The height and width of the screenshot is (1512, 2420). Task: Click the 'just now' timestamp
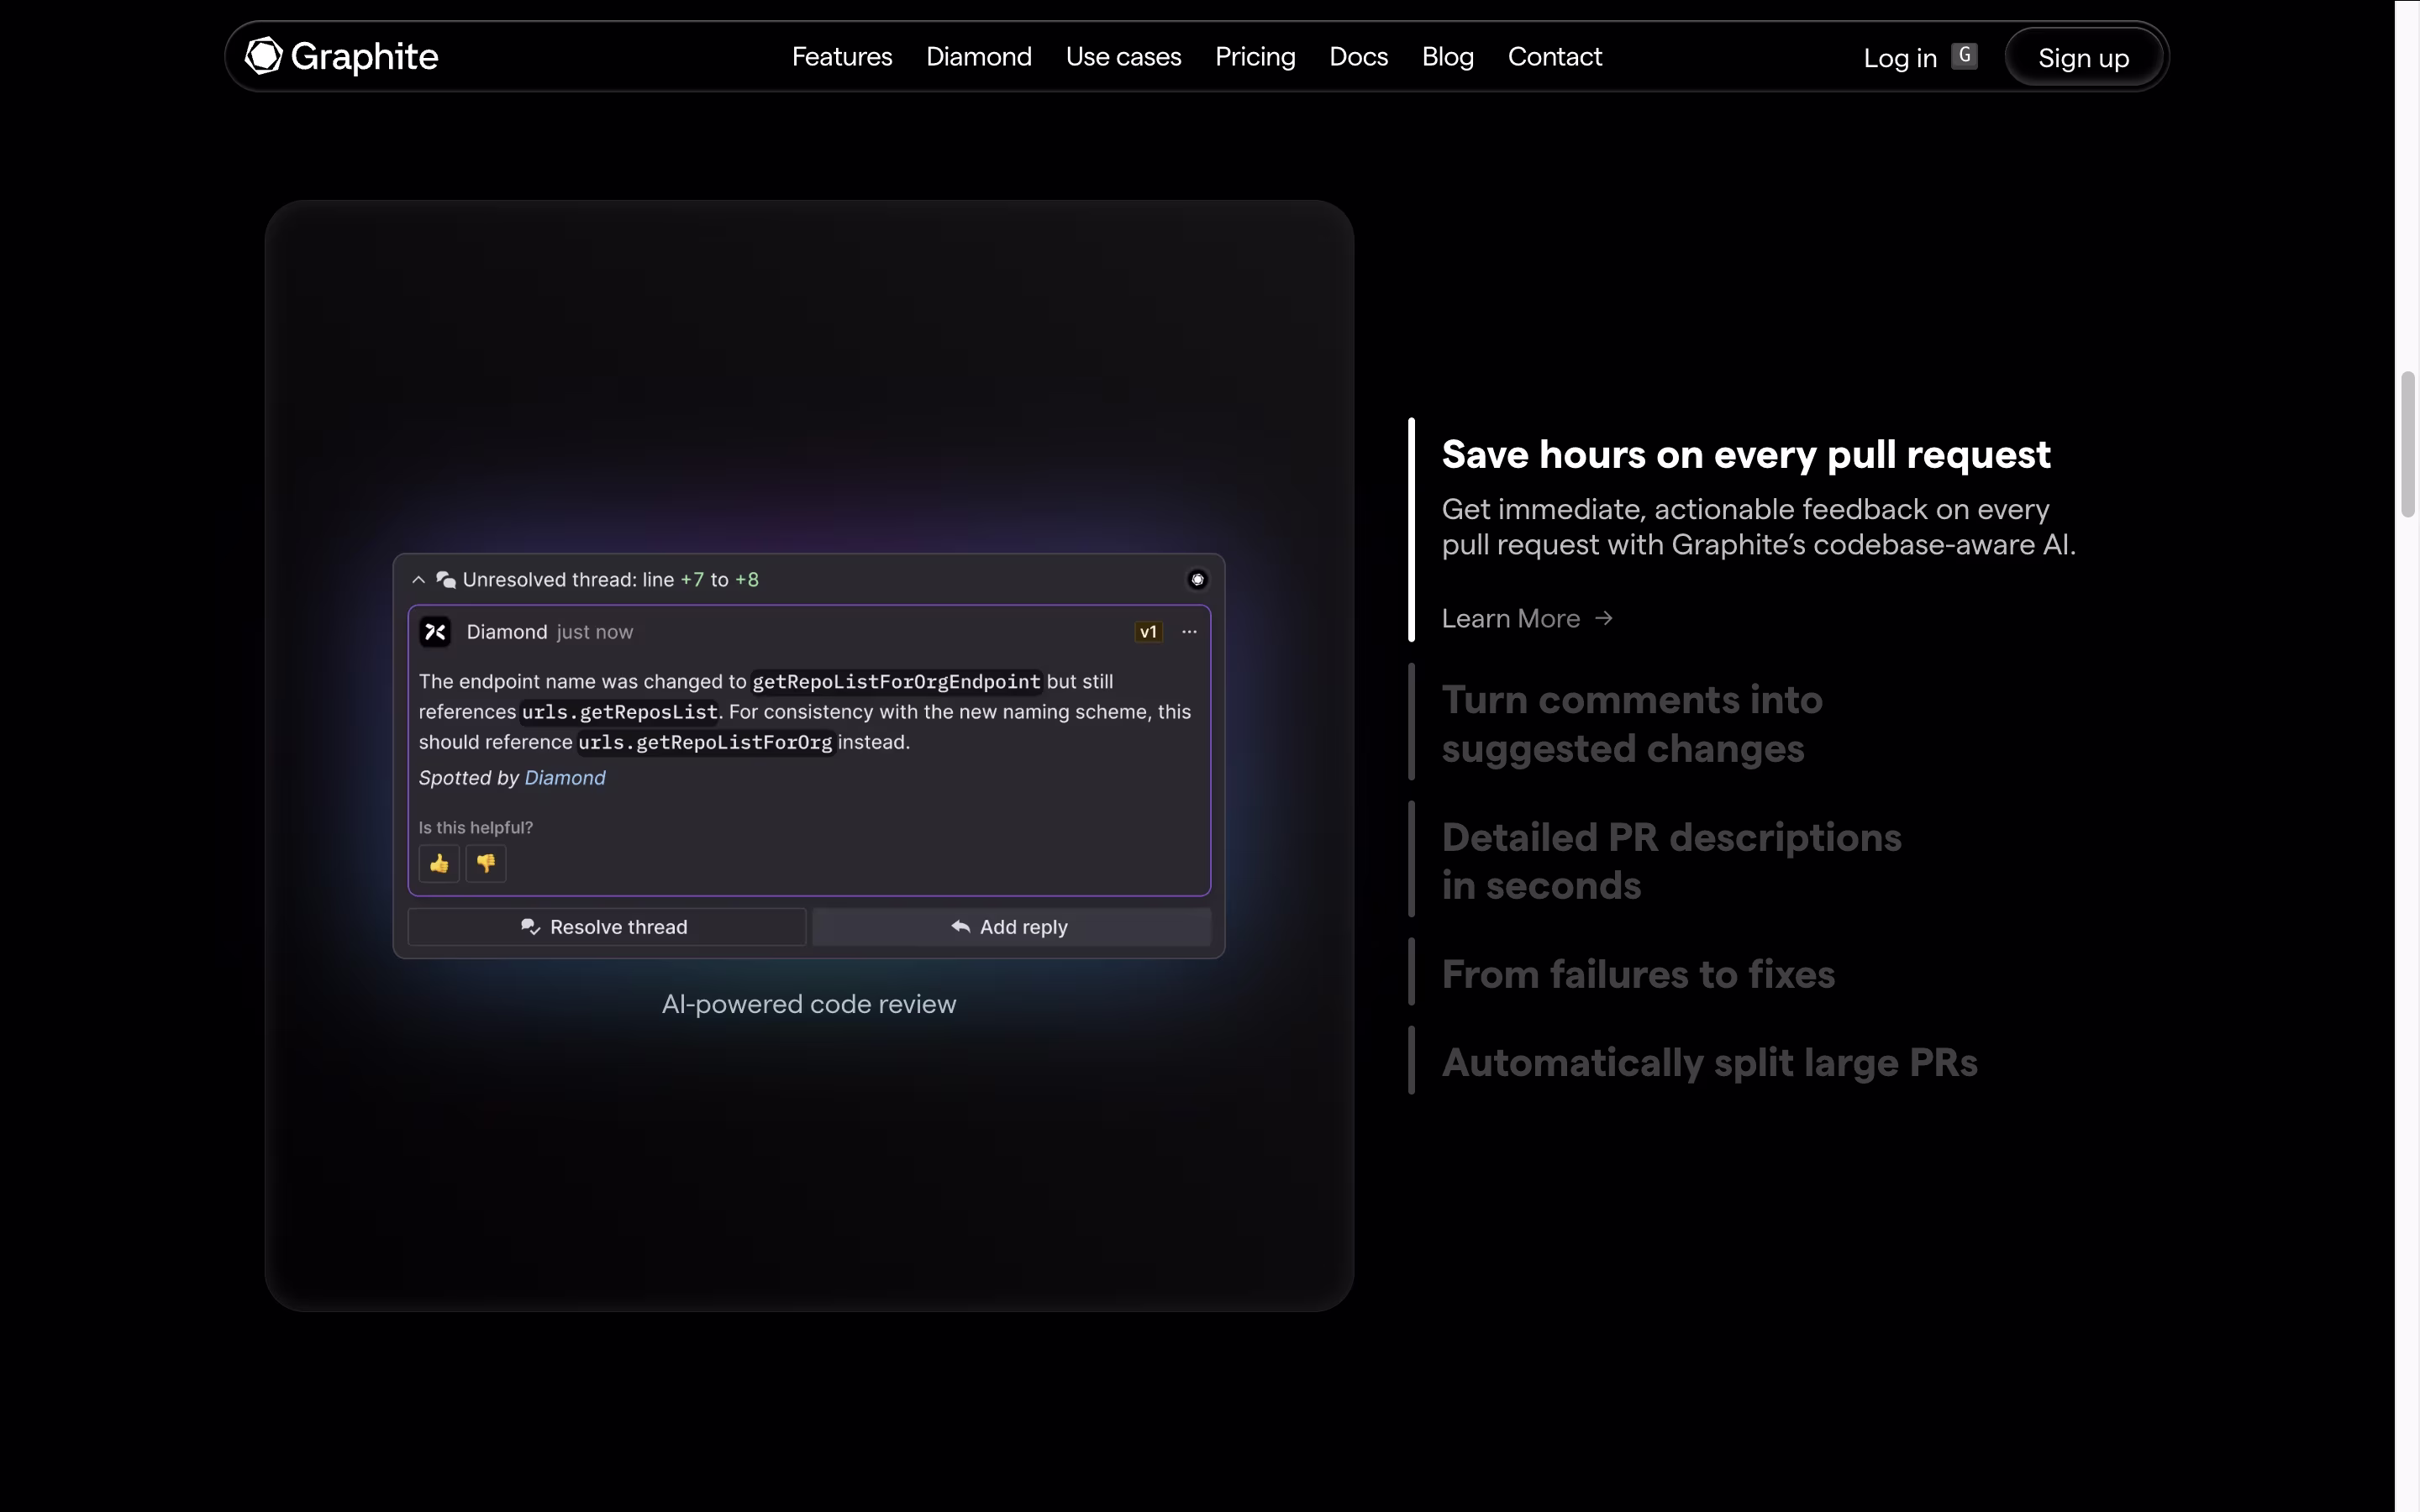click(595, 632)
